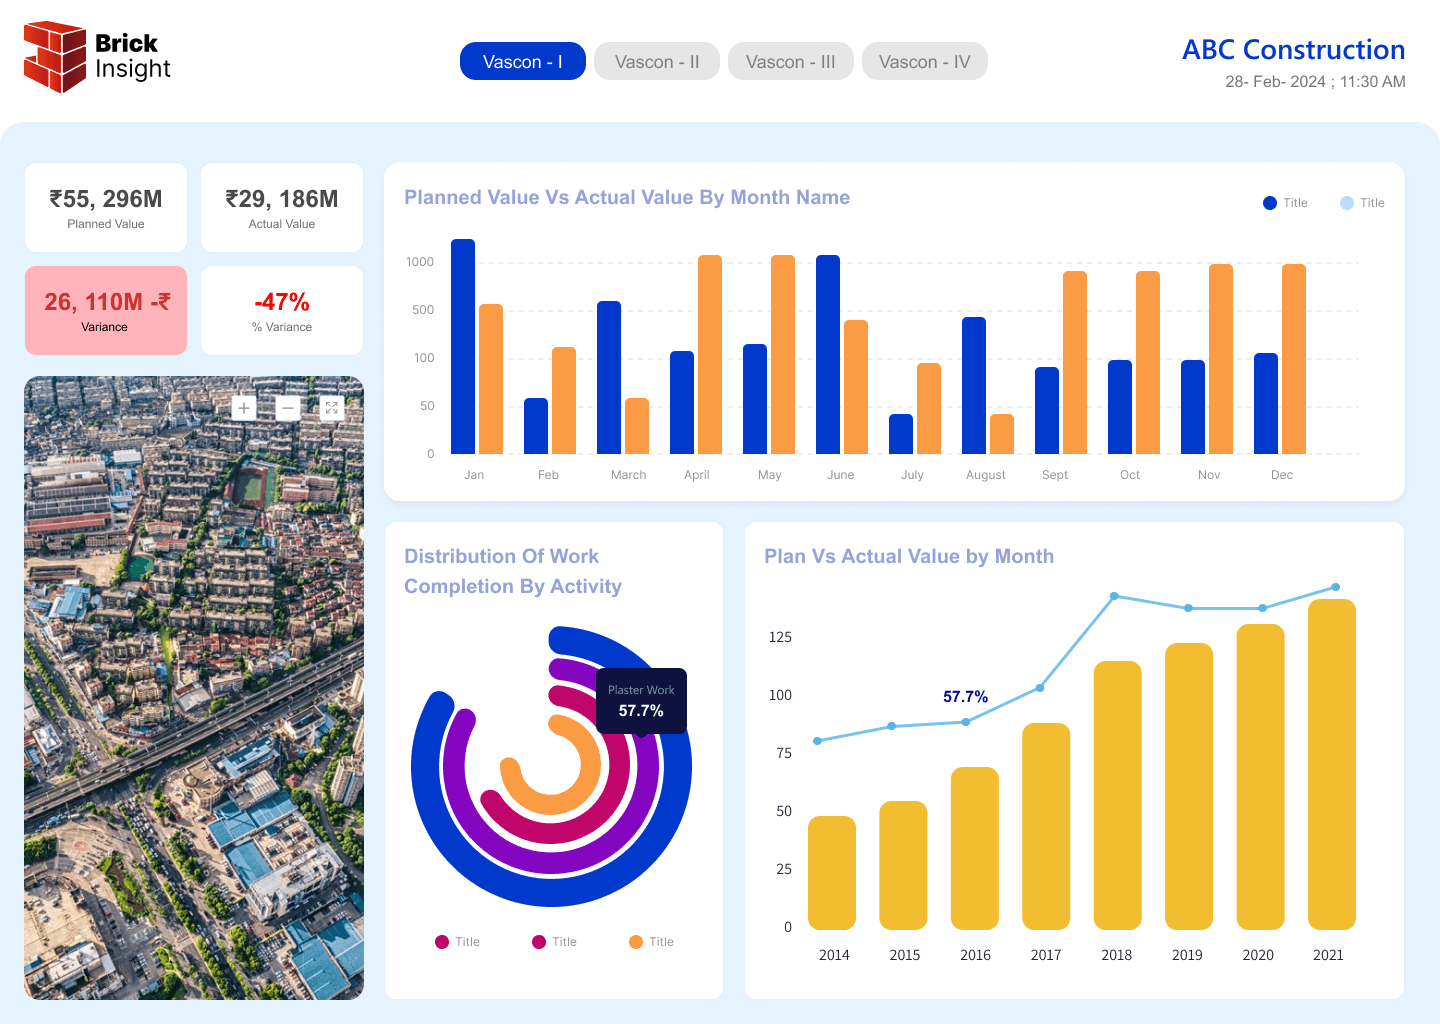Select the blue January bar
This screenshot has width=1440, height=1024.
pos(463,346)
